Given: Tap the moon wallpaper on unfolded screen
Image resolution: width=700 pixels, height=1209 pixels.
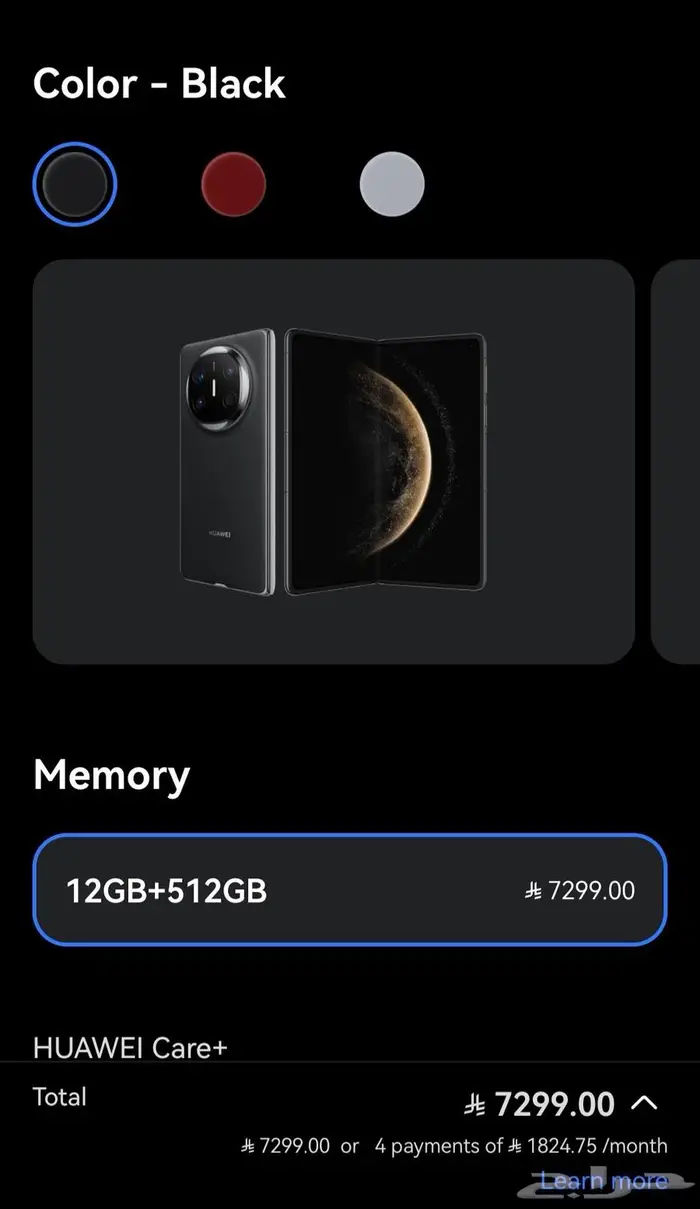Looking at the screenshot, I should pyautogui.click(x=398, y=462).
